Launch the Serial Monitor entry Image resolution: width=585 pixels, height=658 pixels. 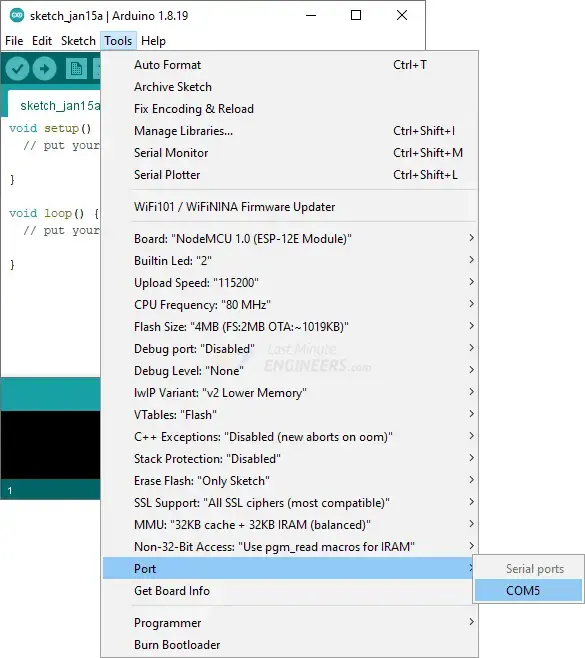click(290, 153)
